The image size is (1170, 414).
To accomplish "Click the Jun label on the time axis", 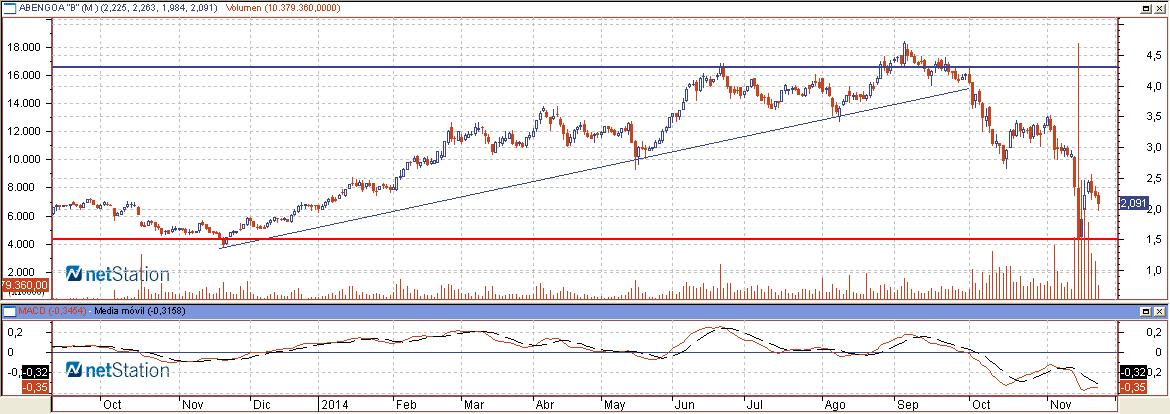I will 682,405.
